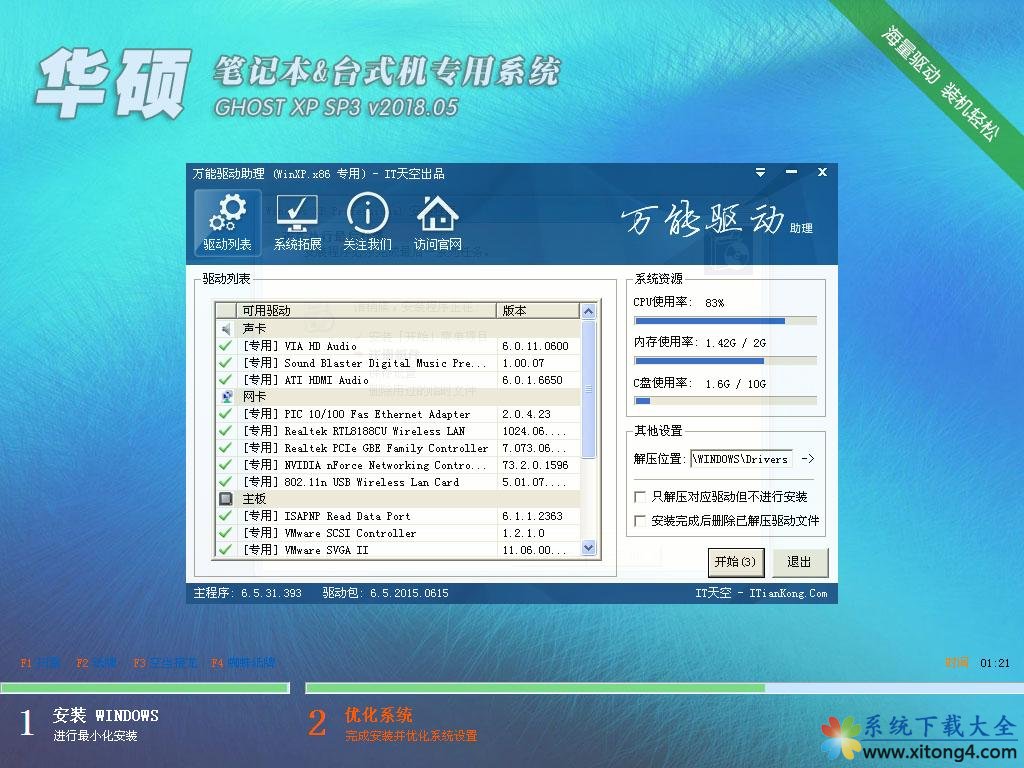Enable 只解压对应驱动但不进行安装 option

point(640,497)
